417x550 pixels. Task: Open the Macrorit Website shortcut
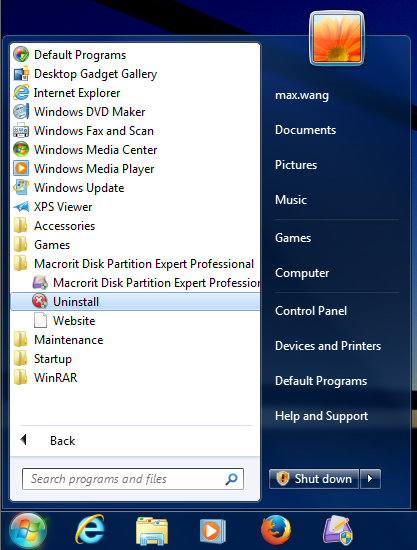135,321
